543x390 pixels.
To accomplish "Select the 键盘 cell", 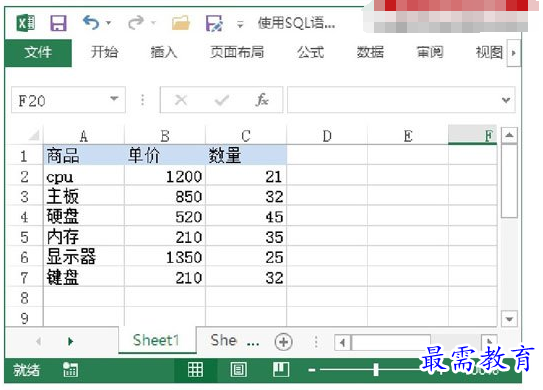I will click(x=84, y=277).
